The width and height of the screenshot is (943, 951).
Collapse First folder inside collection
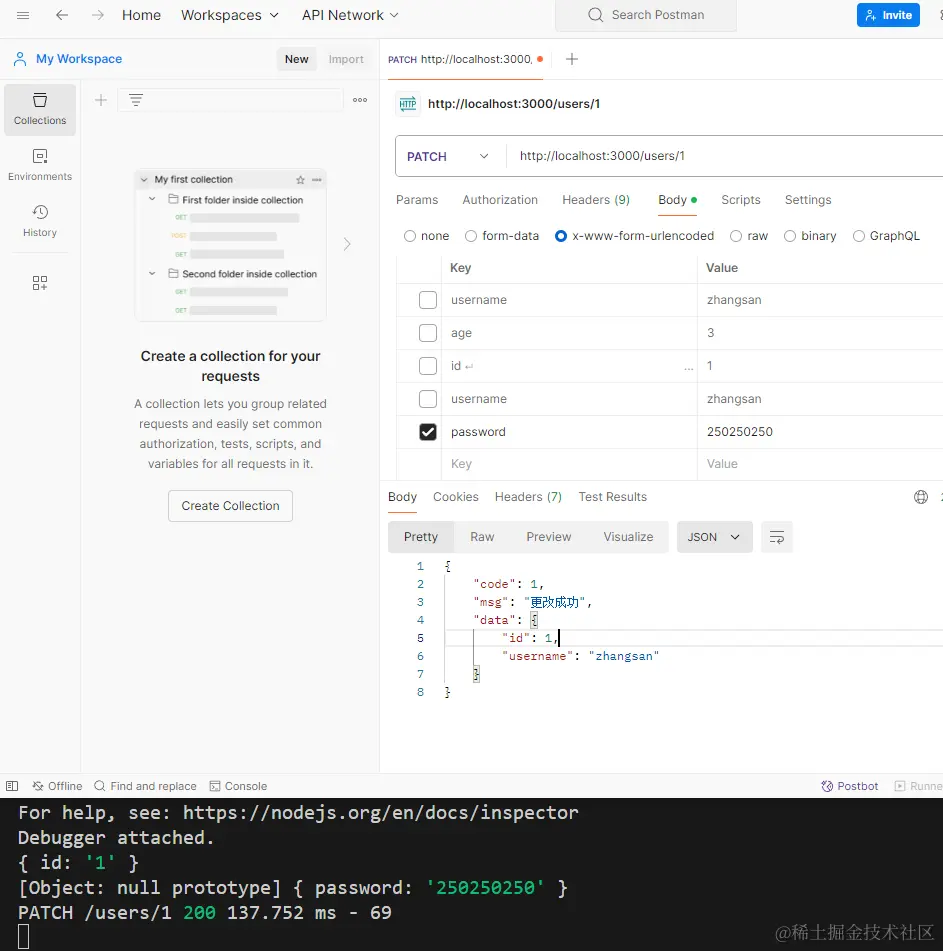tap(152, 199)
